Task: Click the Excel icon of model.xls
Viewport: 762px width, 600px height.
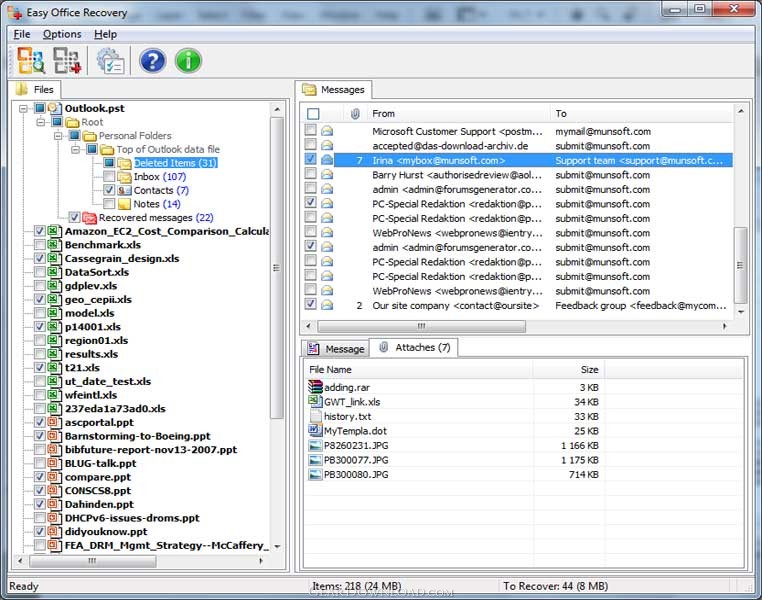Action: point(54,313)
